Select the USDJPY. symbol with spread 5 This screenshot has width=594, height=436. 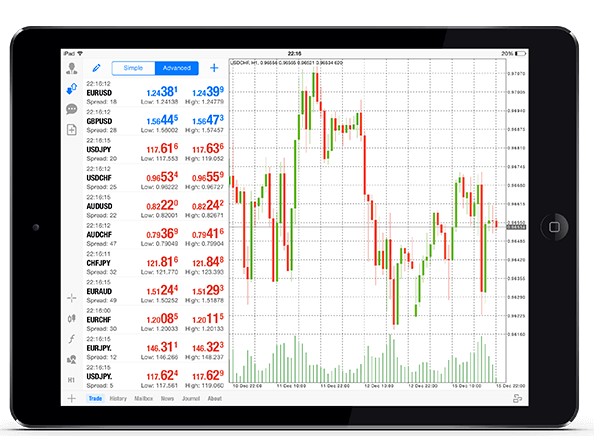155,377
